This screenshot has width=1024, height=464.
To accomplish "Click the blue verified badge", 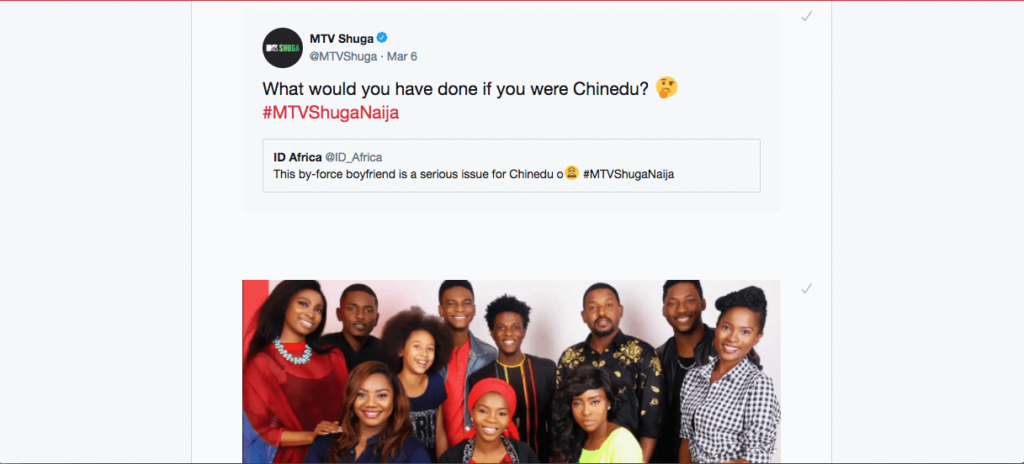I will (382, 38).
